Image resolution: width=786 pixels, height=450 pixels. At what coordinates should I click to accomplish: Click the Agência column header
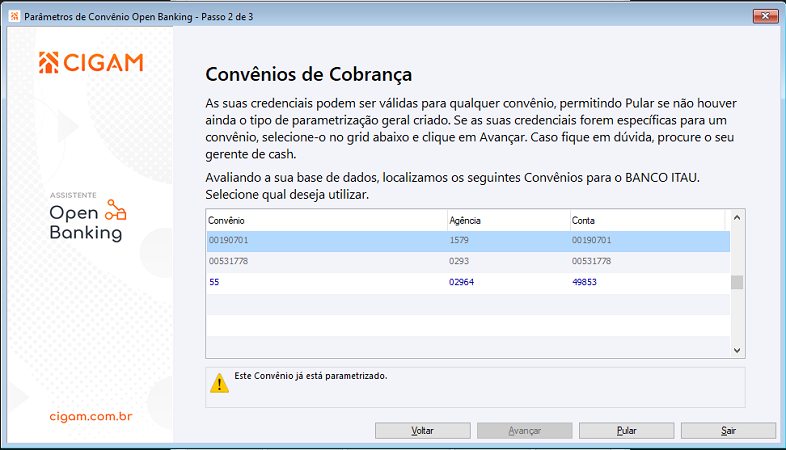point(507,219)
